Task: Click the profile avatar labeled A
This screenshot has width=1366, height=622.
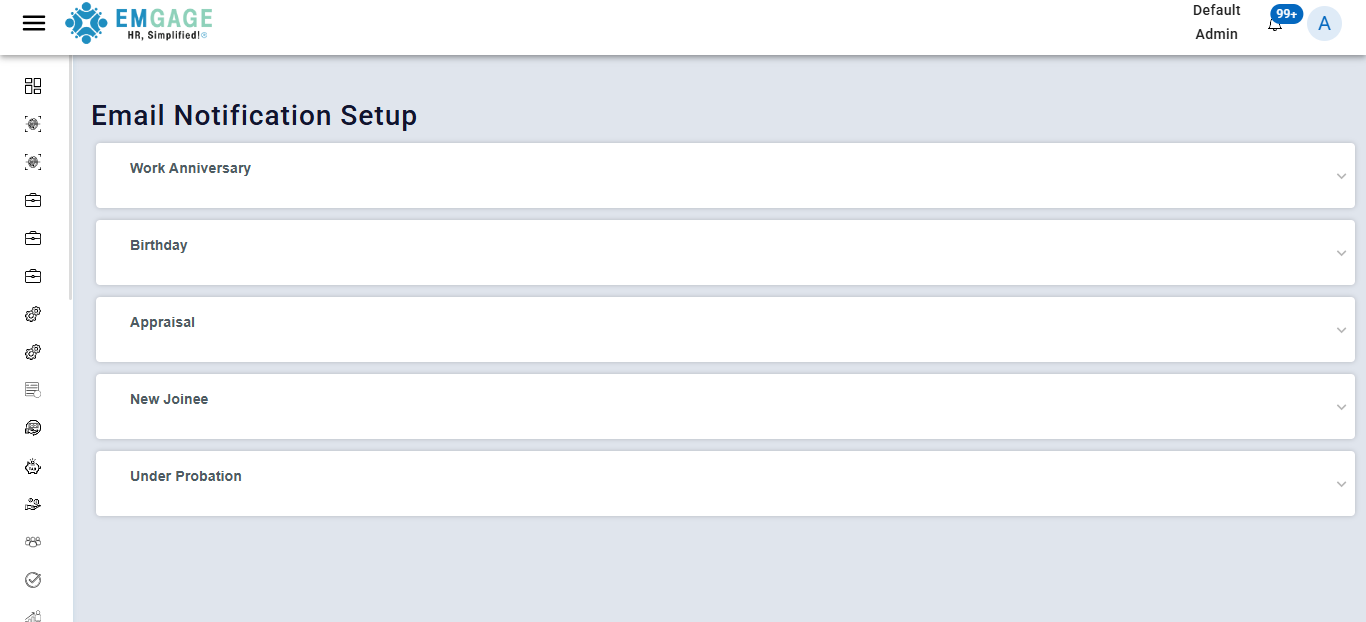Action: coord(1325,23)
